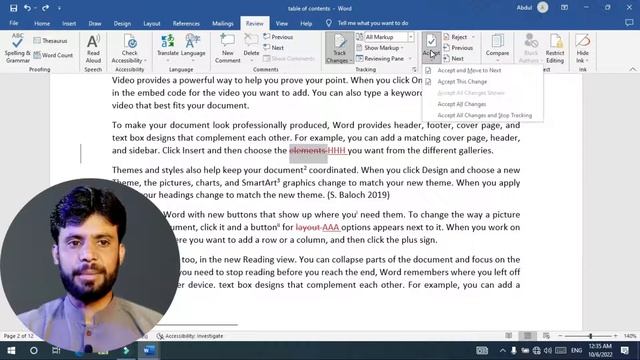This screenshot has width=640, height=360.
Task: Click the Accept checkmark icon
Action: 431,41
